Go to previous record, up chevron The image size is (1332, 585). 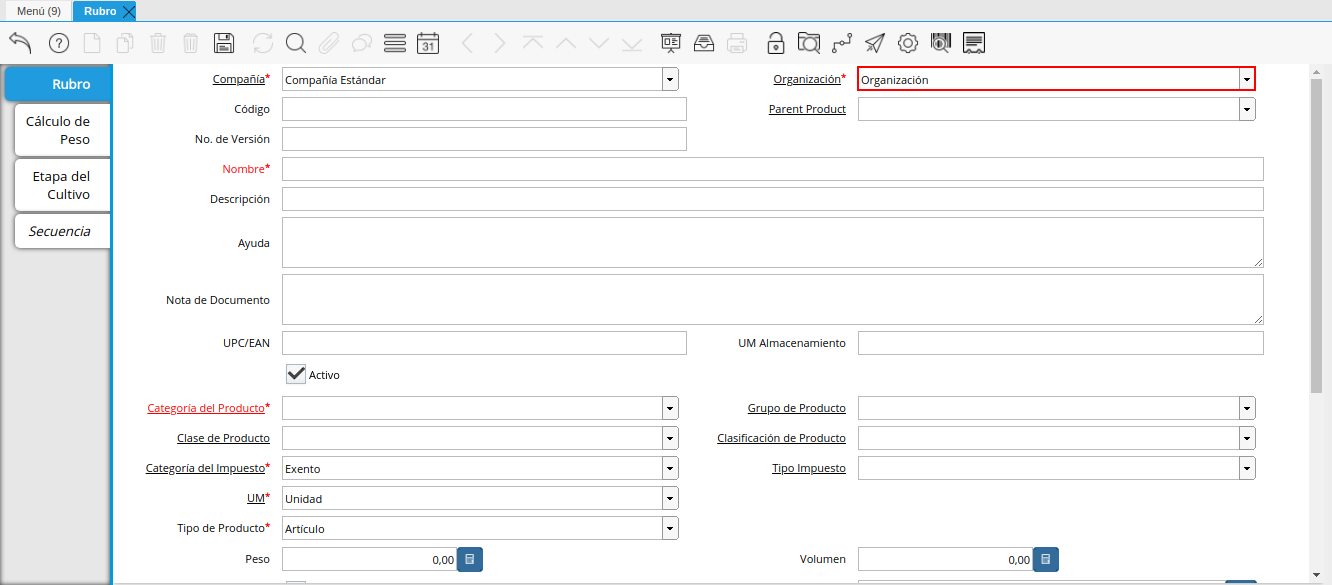pyautogui.click(x=566, y=43)
